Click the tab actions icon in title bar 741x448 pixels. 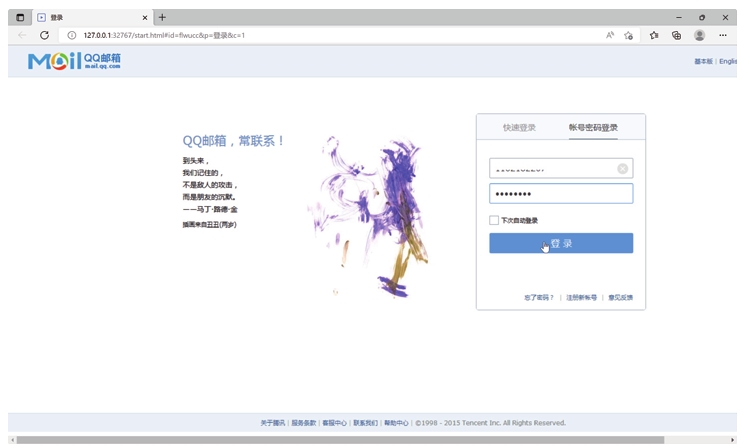click(x=20, y=17)
